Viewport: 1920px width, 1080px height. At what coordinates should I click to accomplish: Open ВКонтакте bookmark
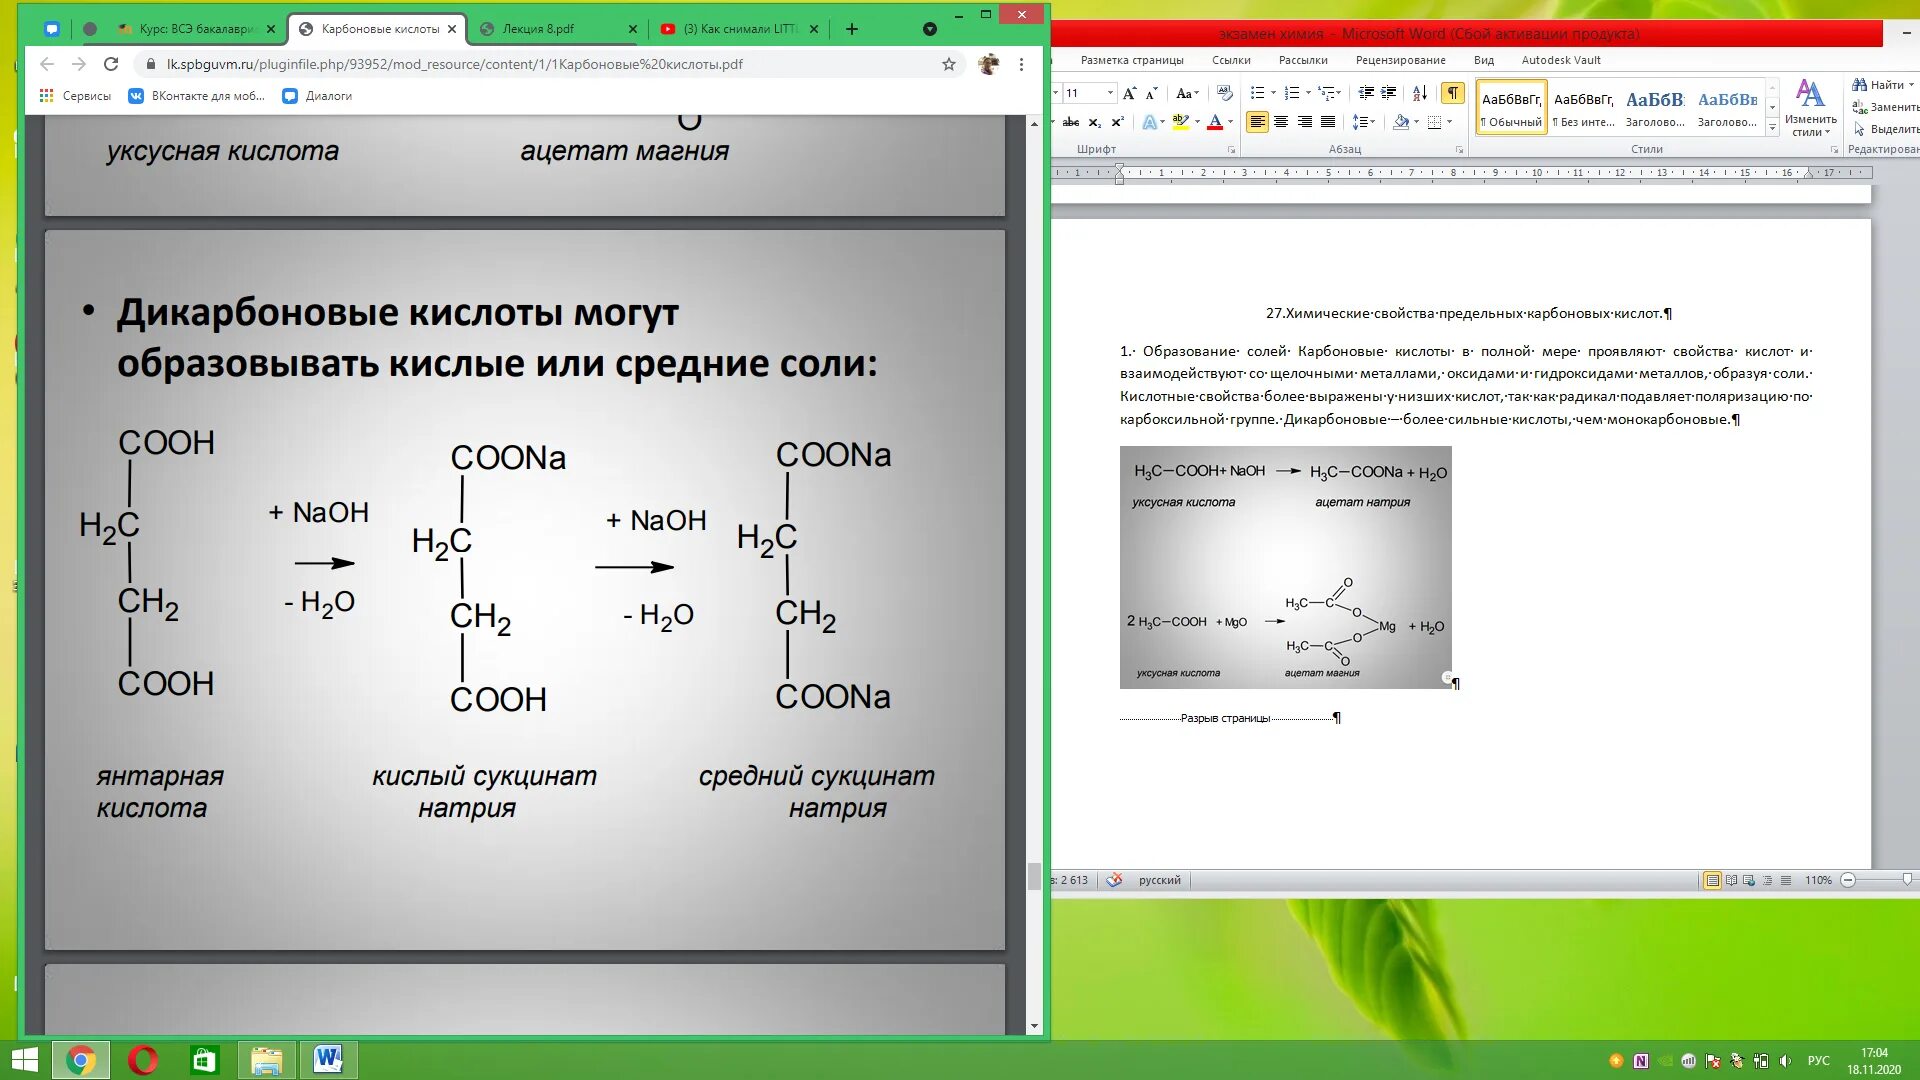[x=197, y=96]
